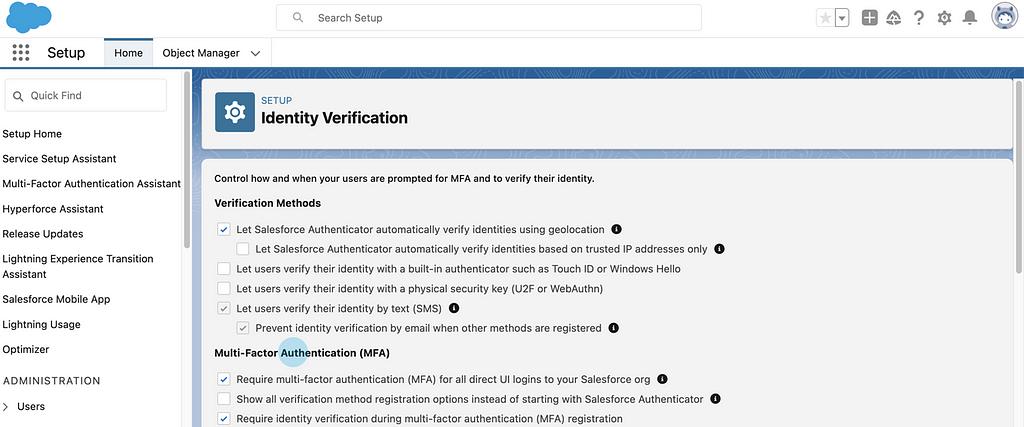Open the Setup gear menu icon
Image resolution: width=1024 pixels, height=427 pixels.
[944, 18]
